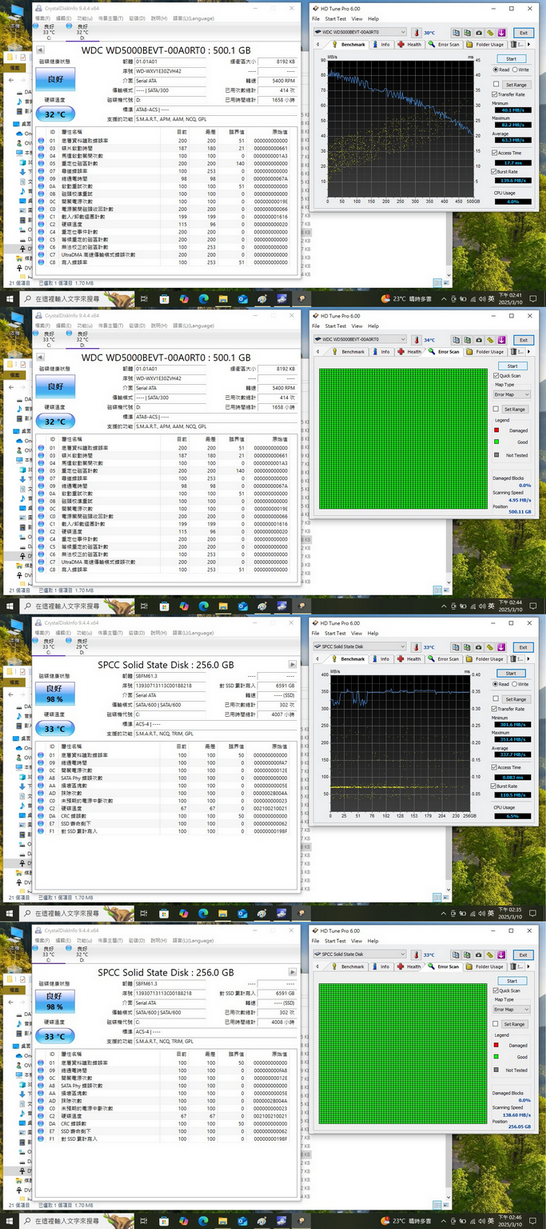
Task: Click left tab-scroll arrow in SPCC Benchmark HD Tune
Action: pos(318,659)
